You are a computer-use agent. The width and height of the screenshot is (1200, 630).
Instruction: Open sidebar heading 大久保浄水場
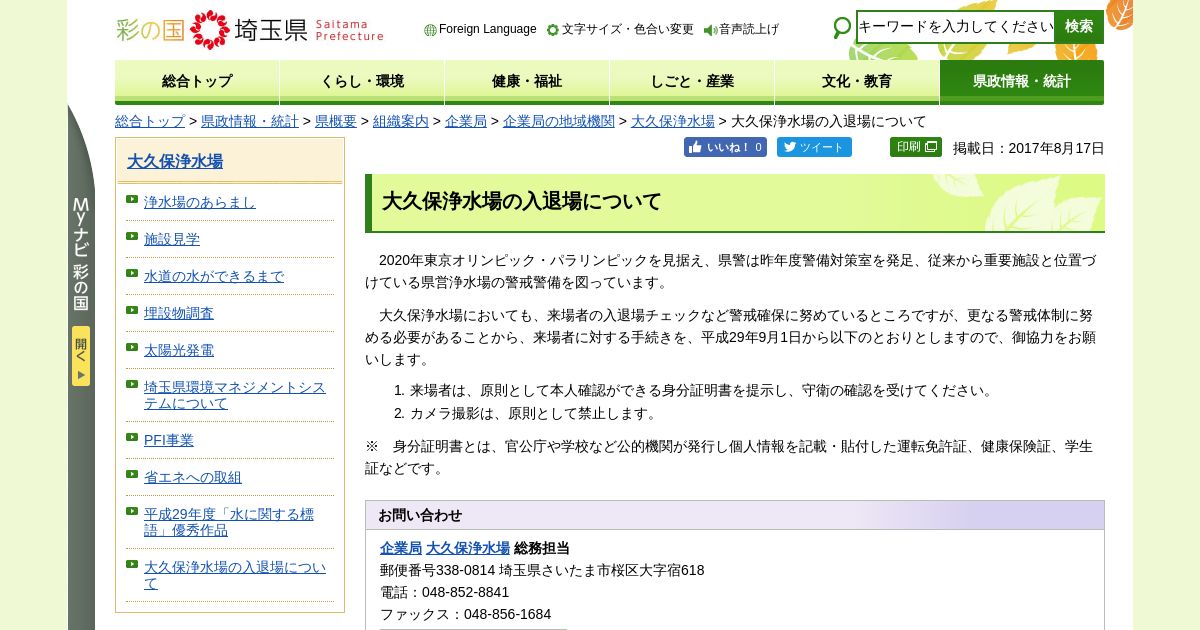175,161
